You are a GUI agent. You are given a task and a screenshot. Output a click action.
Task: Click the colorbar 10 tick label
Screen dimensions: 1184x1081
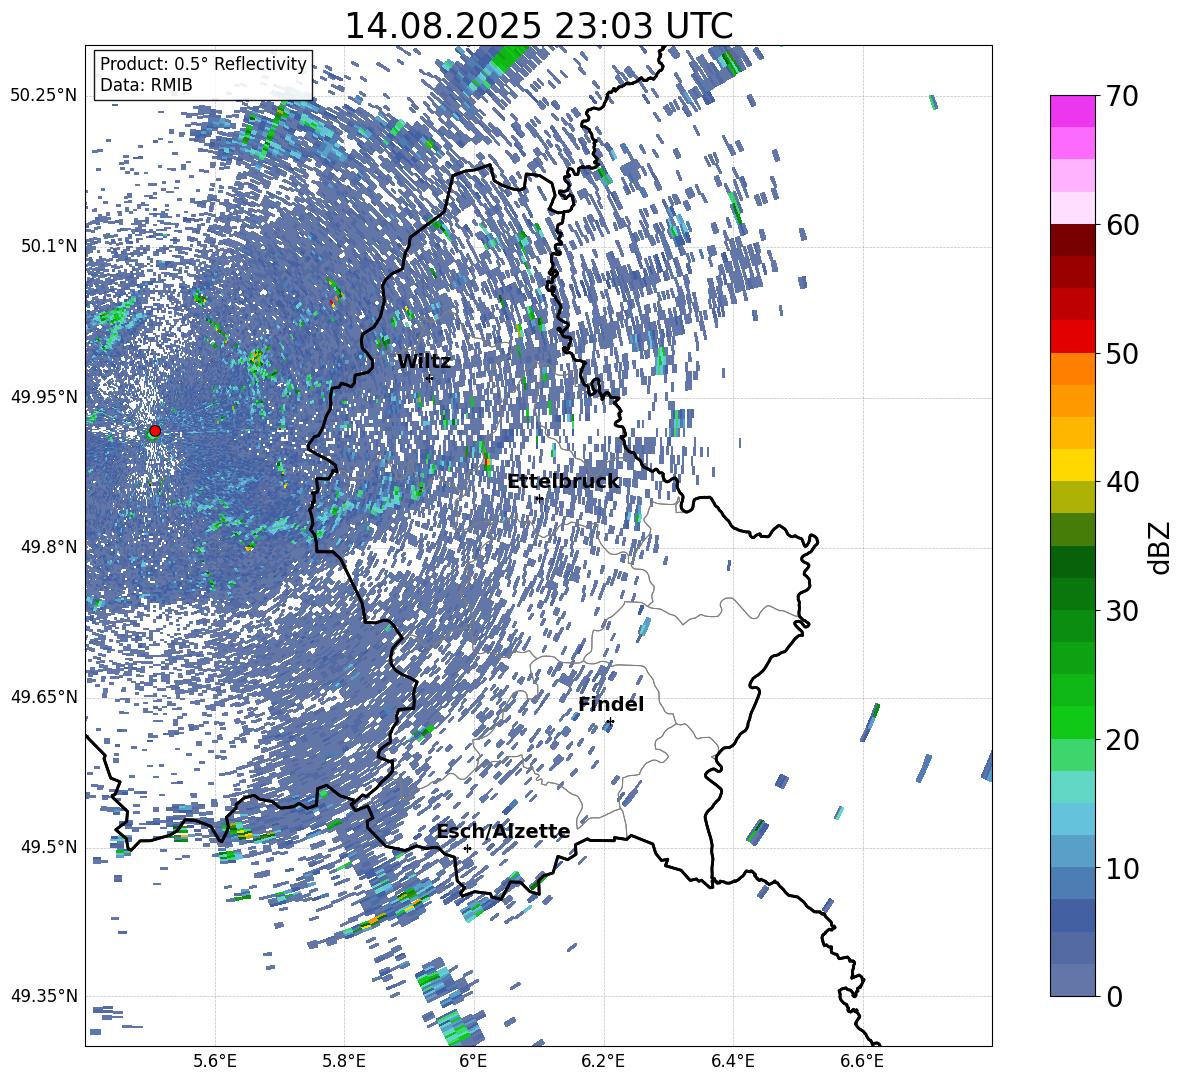pyautogui.click(x=1122, y=869)
